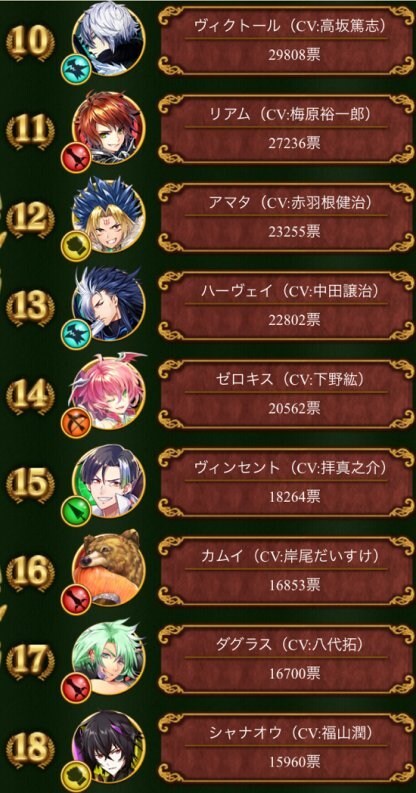This screenshot has height=793, width=416.
Task: Click the green spear icon beside rank 15
Action: 76,511
